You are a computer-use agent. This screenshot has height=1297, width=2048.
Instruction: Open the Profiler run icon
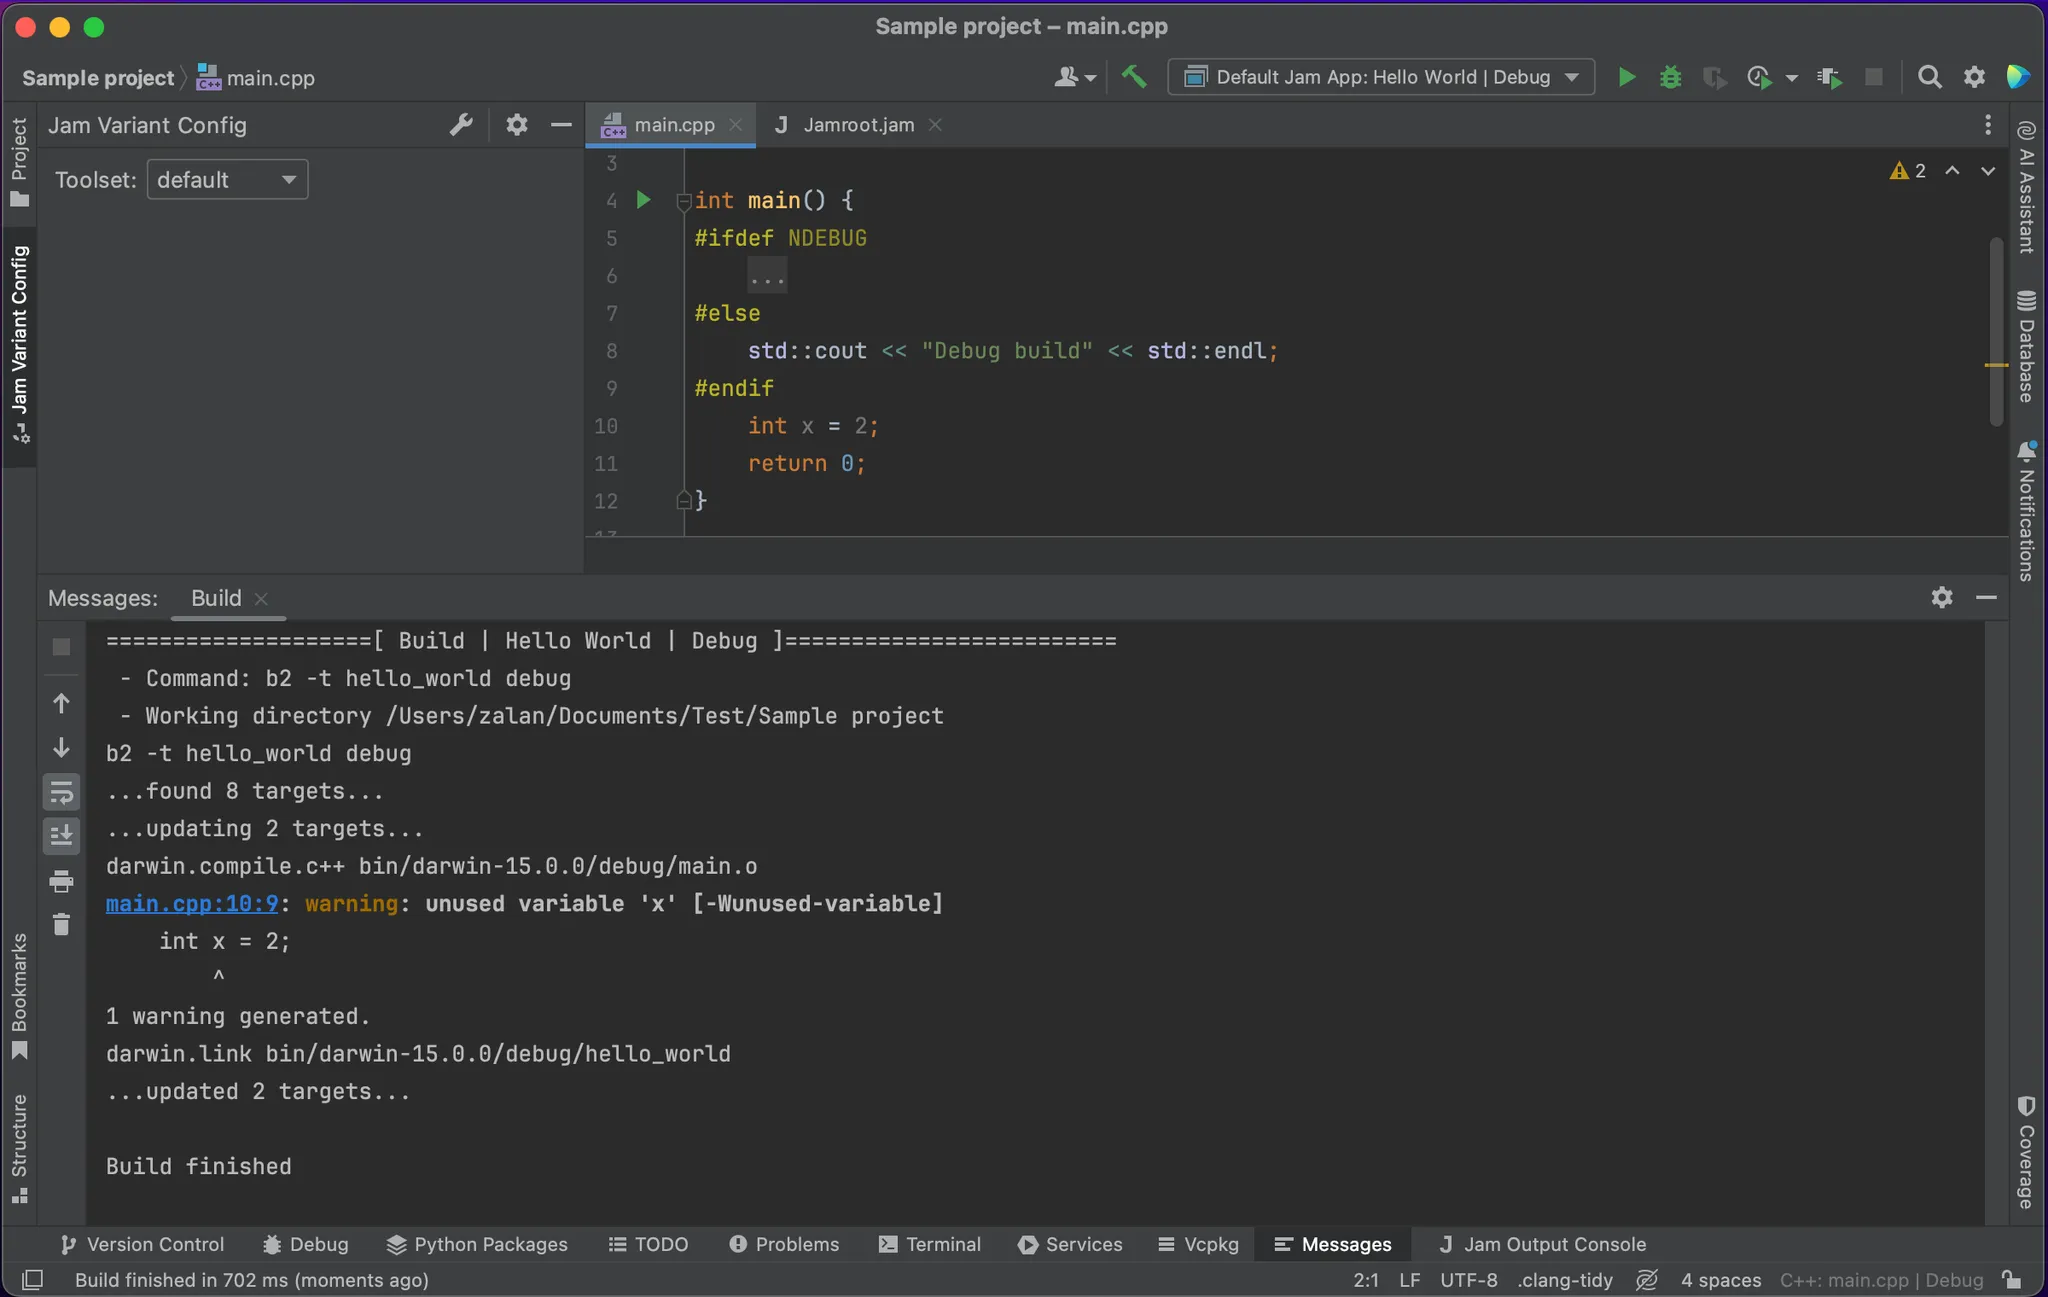1759,77
